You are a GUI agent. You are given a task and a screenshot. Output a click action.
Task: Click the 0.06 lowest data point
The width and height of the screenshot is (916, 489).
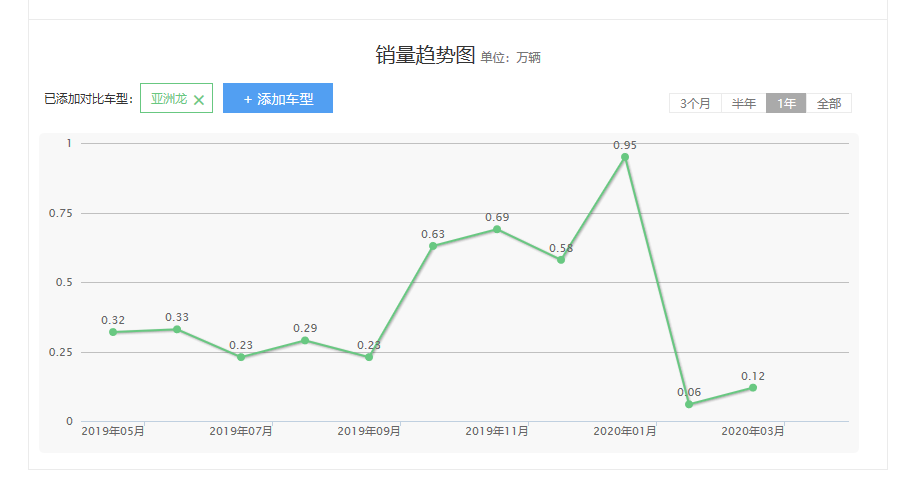[689, 404]
